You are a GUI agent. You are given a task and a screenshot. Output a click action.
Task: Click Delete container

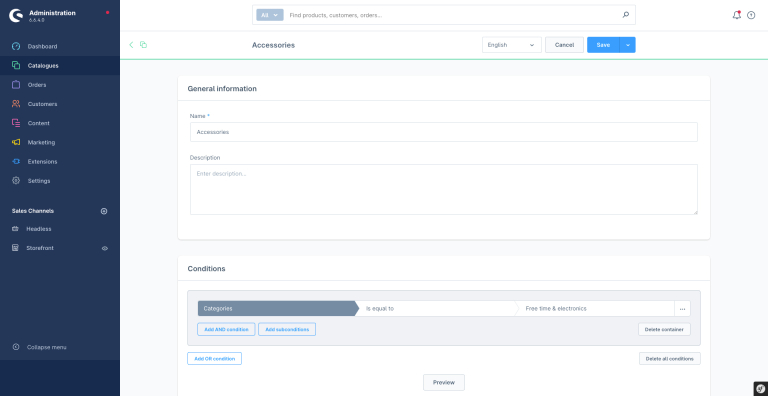coord(664,329)
